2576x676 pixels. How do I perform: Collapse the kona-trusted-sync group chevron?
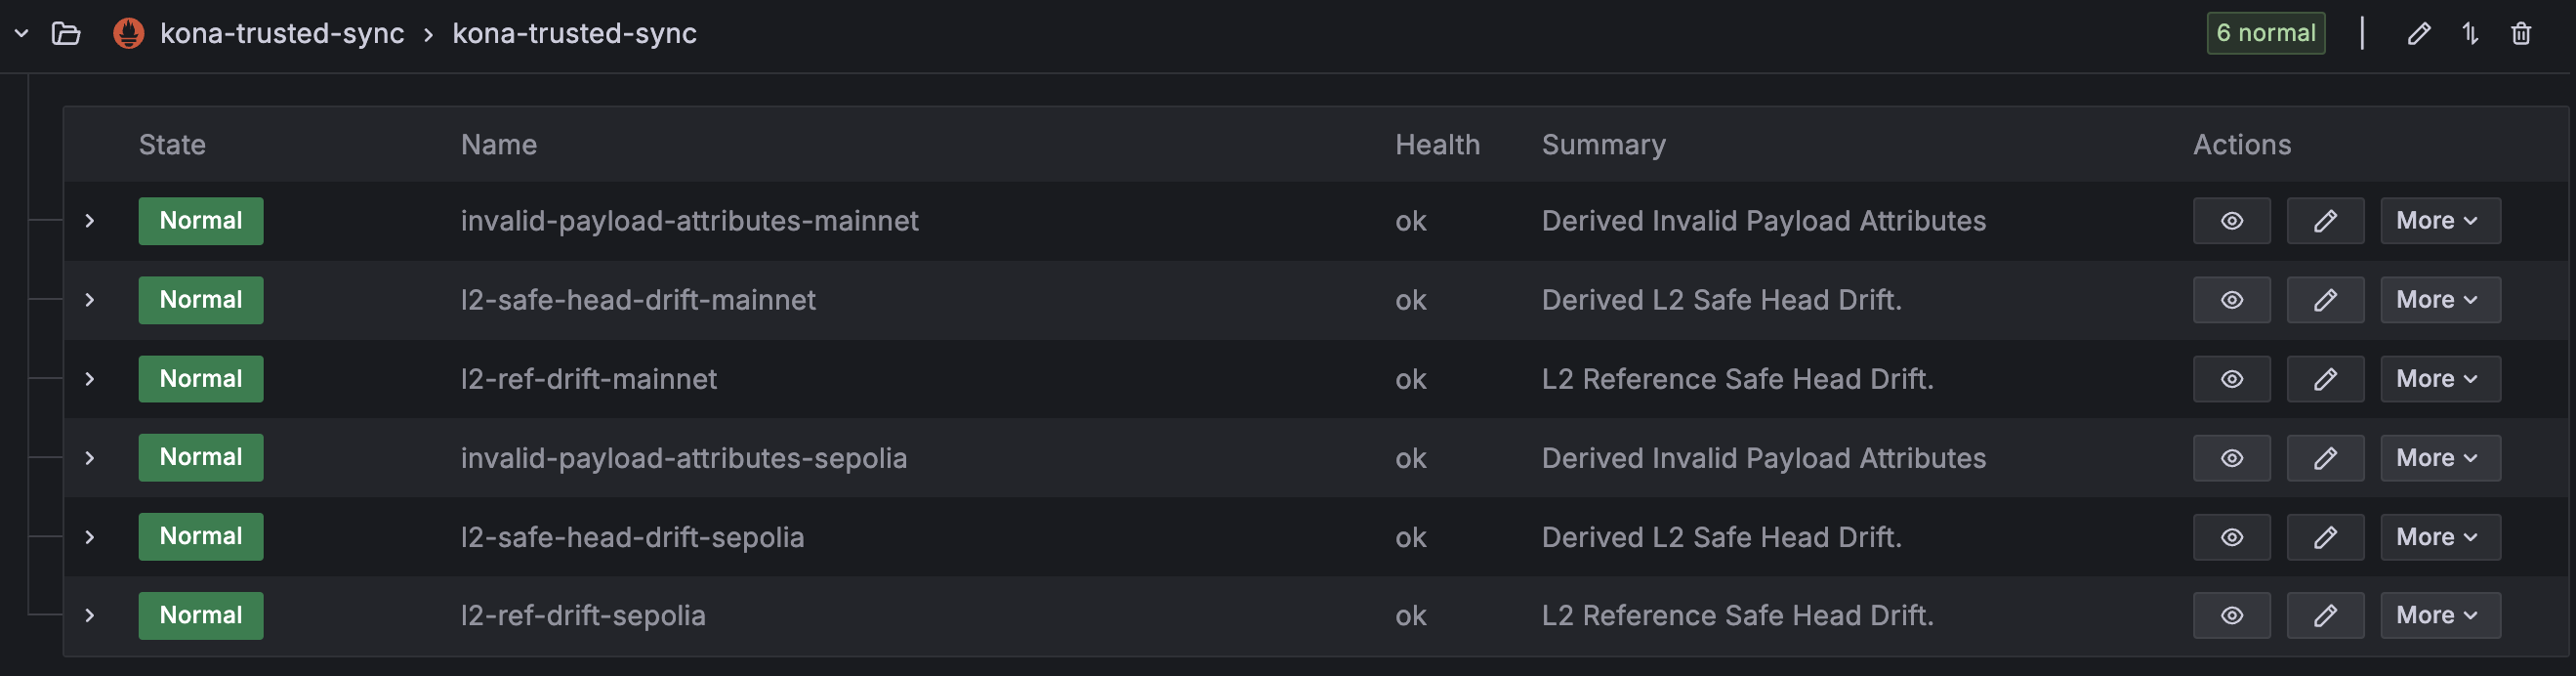21,34
